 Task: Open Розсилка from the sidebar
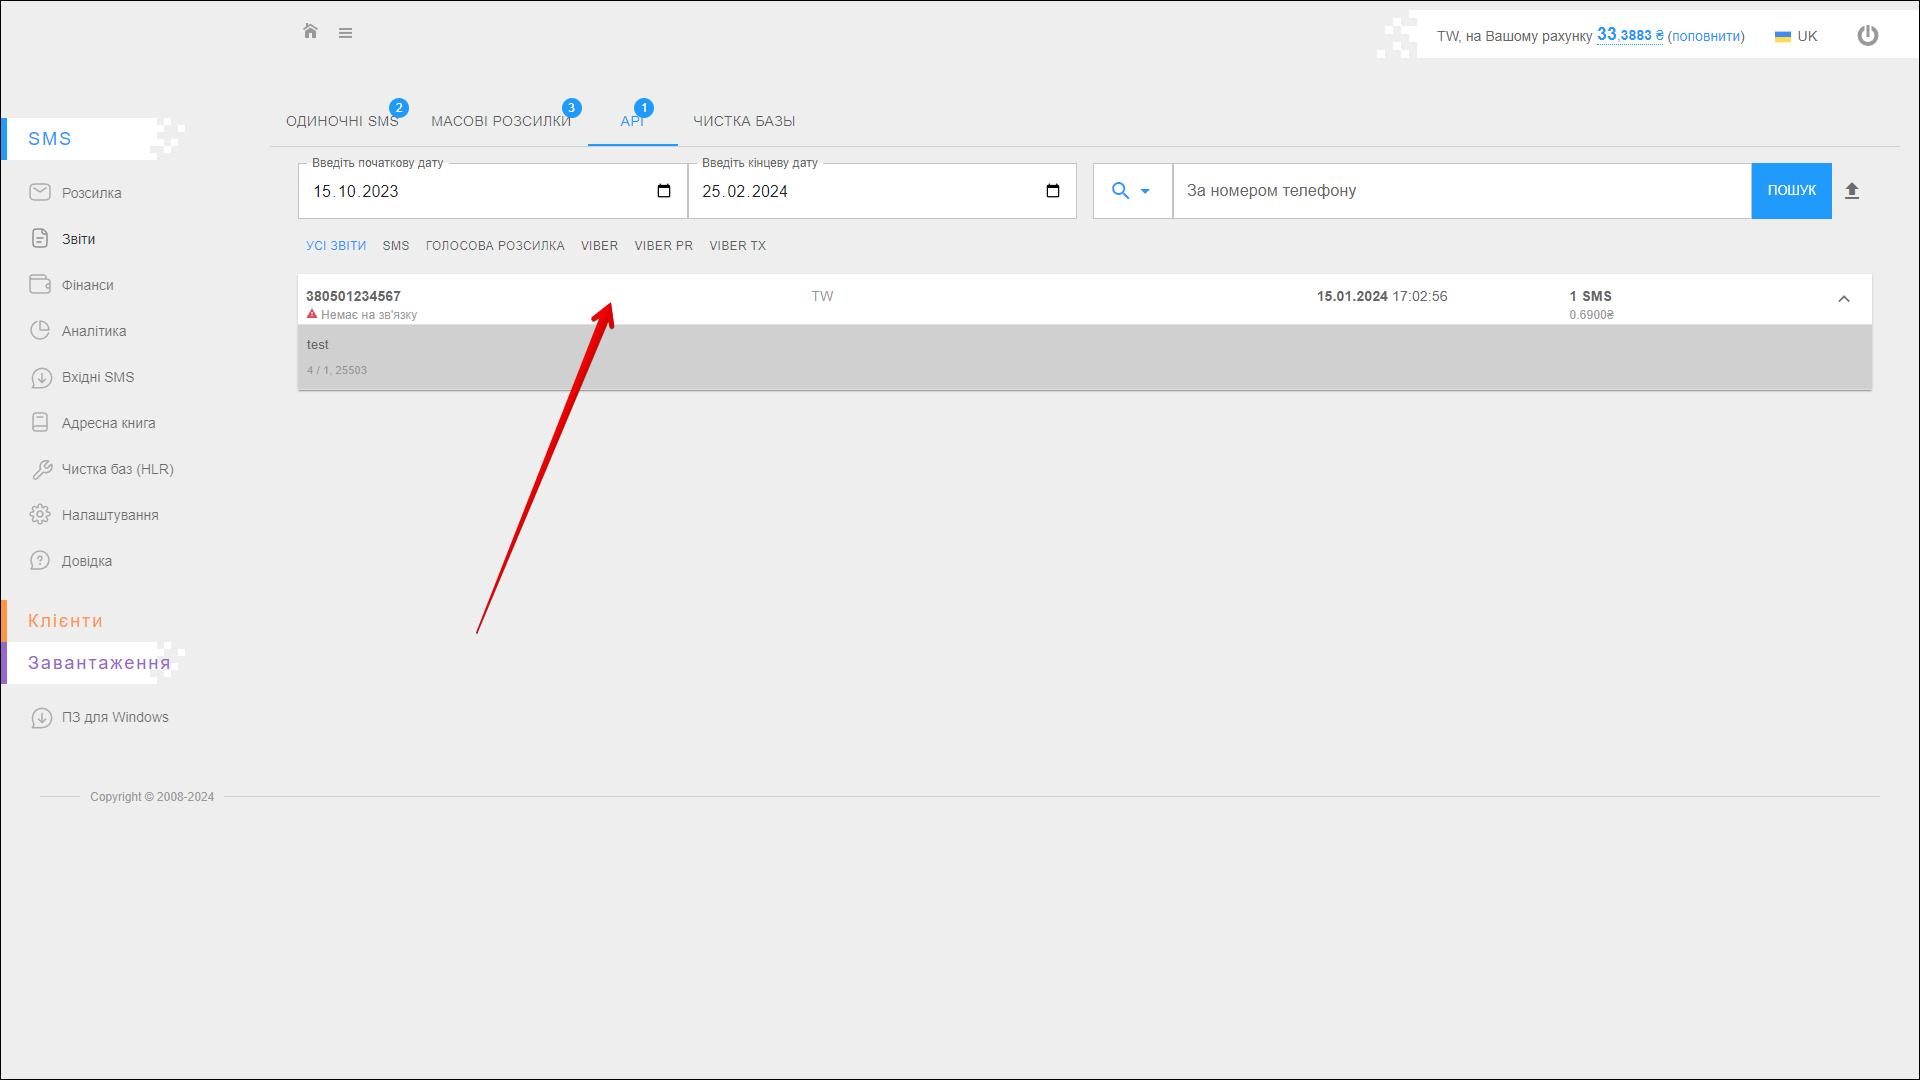(91, 193)
